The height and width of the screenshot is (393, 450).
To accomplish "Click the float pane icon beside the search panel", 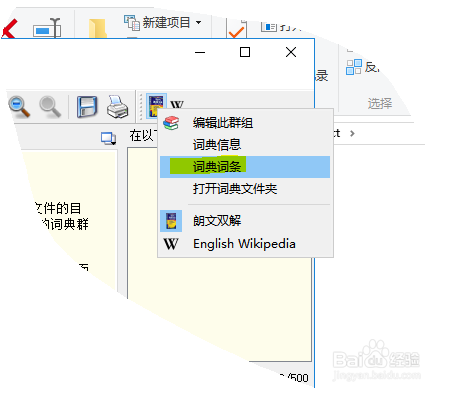I will pos(108,138).
